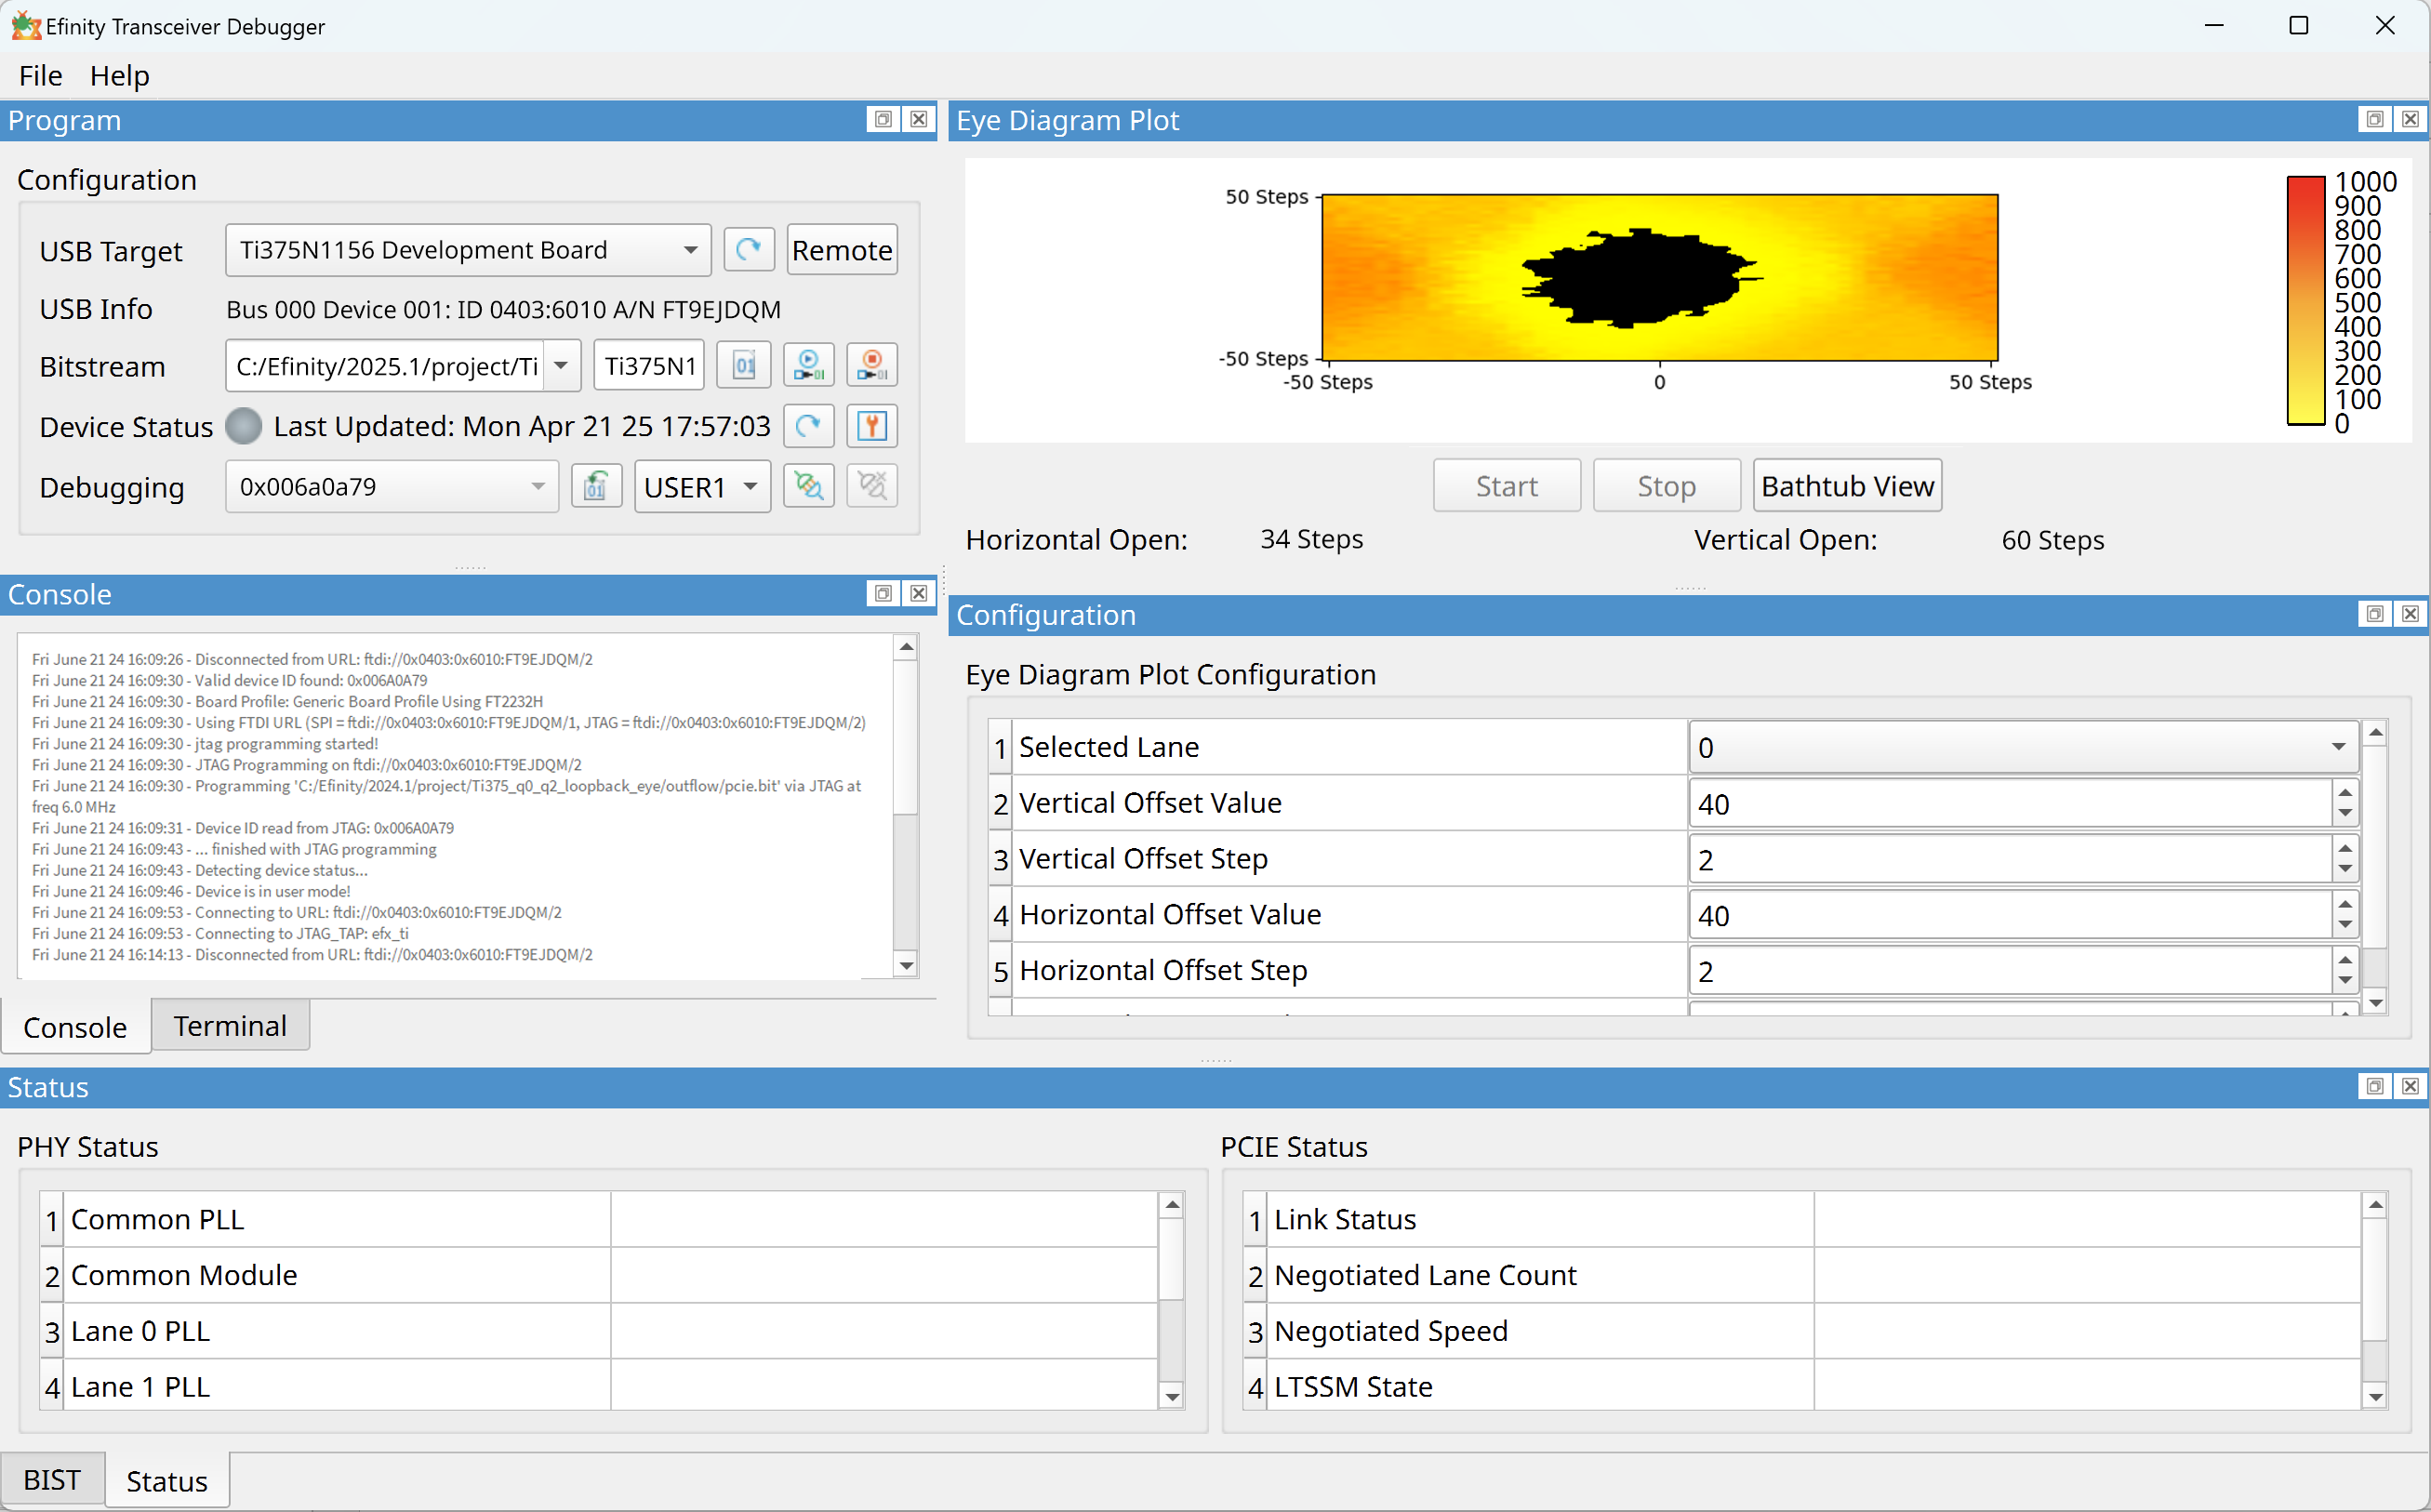Open the Selected Lane dropdown
This screenshot has height=1512, width=2431.
tap(2337, 748)
